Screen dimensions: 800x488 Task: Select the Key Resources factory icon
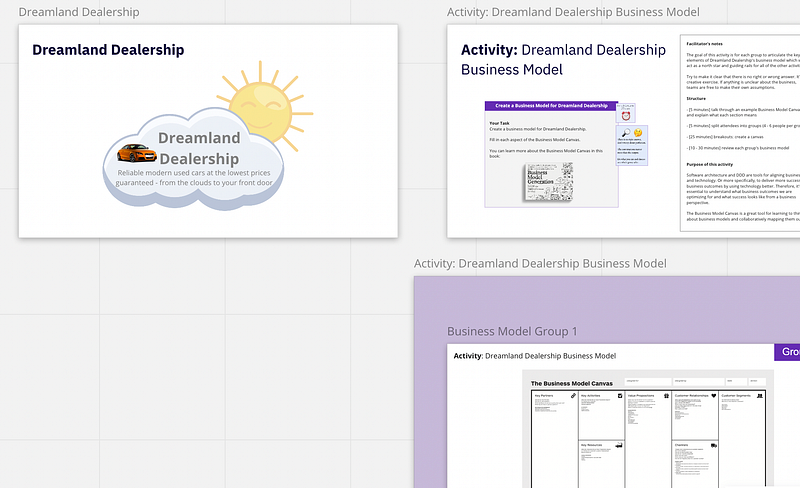click(x=619, y=445)
